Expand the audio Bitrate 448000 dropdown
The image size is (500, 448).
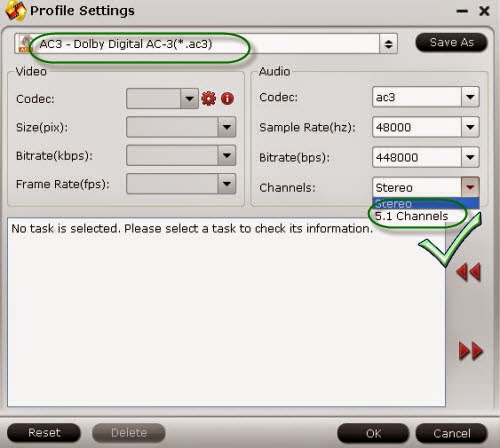pos(470,157)
